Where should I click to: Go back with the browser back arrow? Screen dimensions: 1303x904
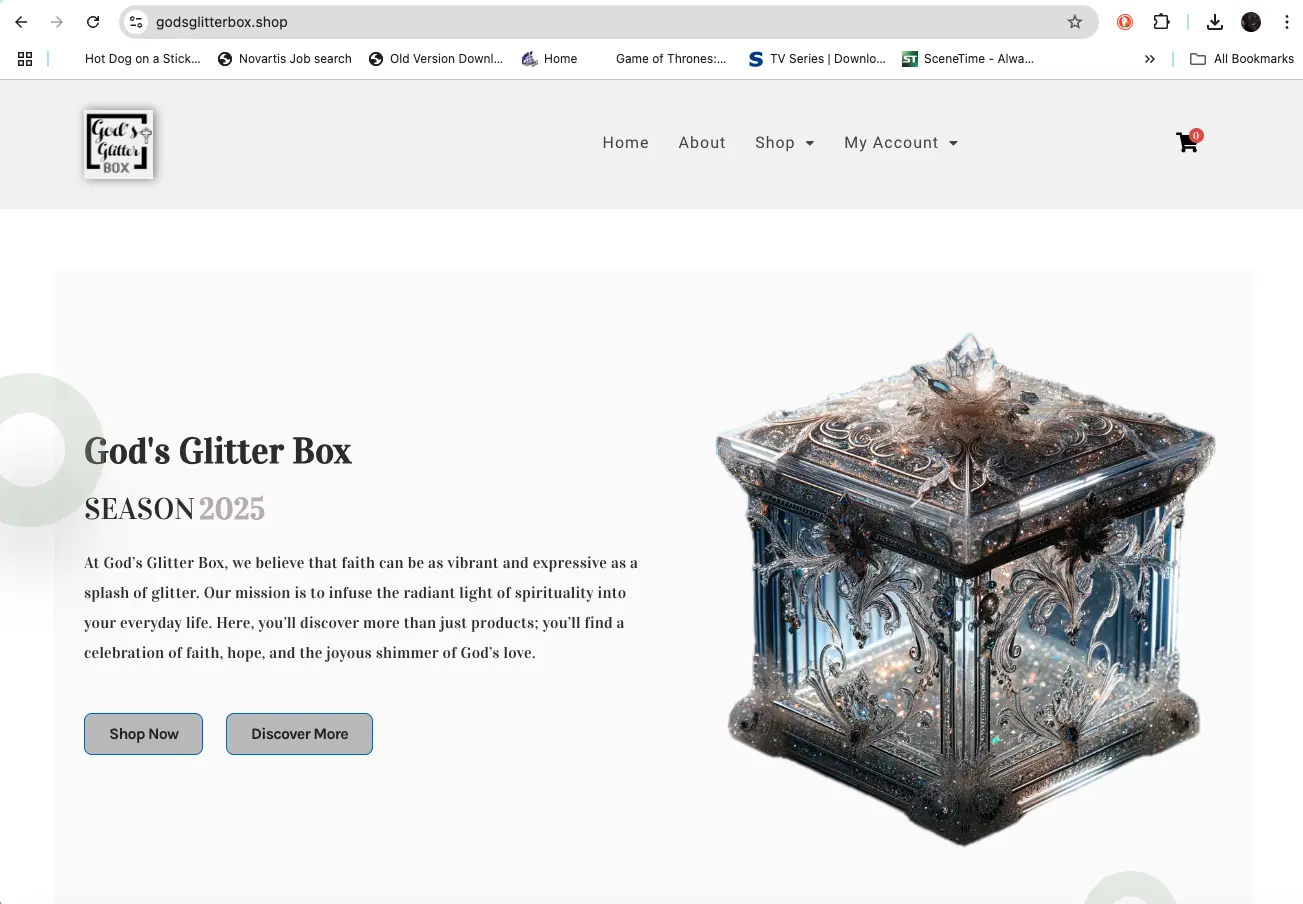(x=21, y=22)
